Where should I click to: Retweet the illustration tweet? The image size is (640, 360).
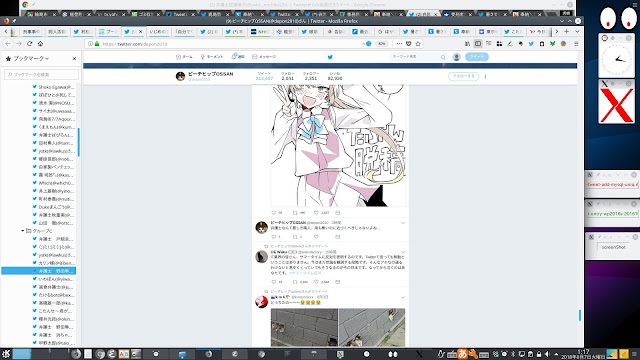tap(295, 213)
